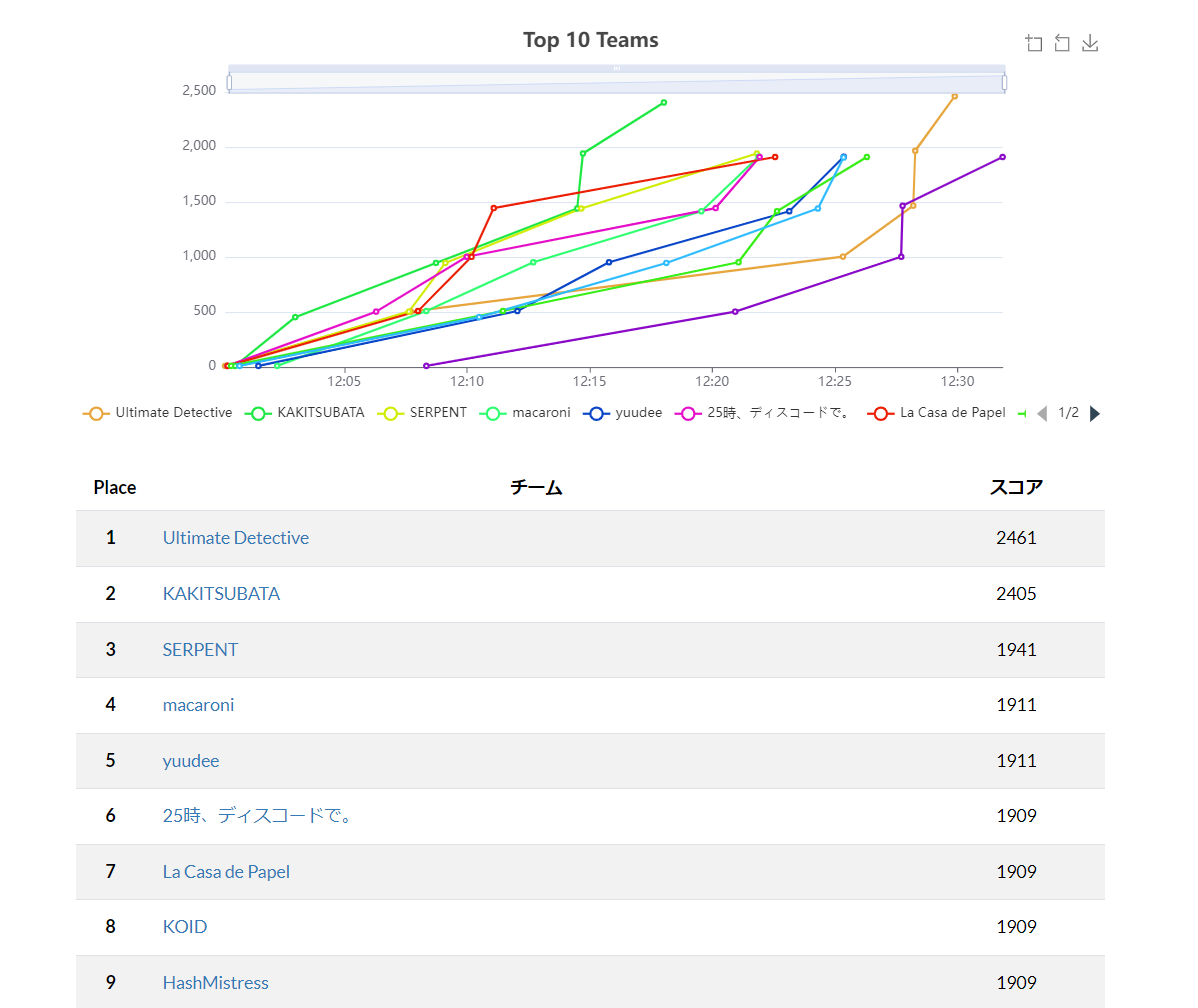
Task: Click place number 9 cell
Action: [x=111, y=982]
